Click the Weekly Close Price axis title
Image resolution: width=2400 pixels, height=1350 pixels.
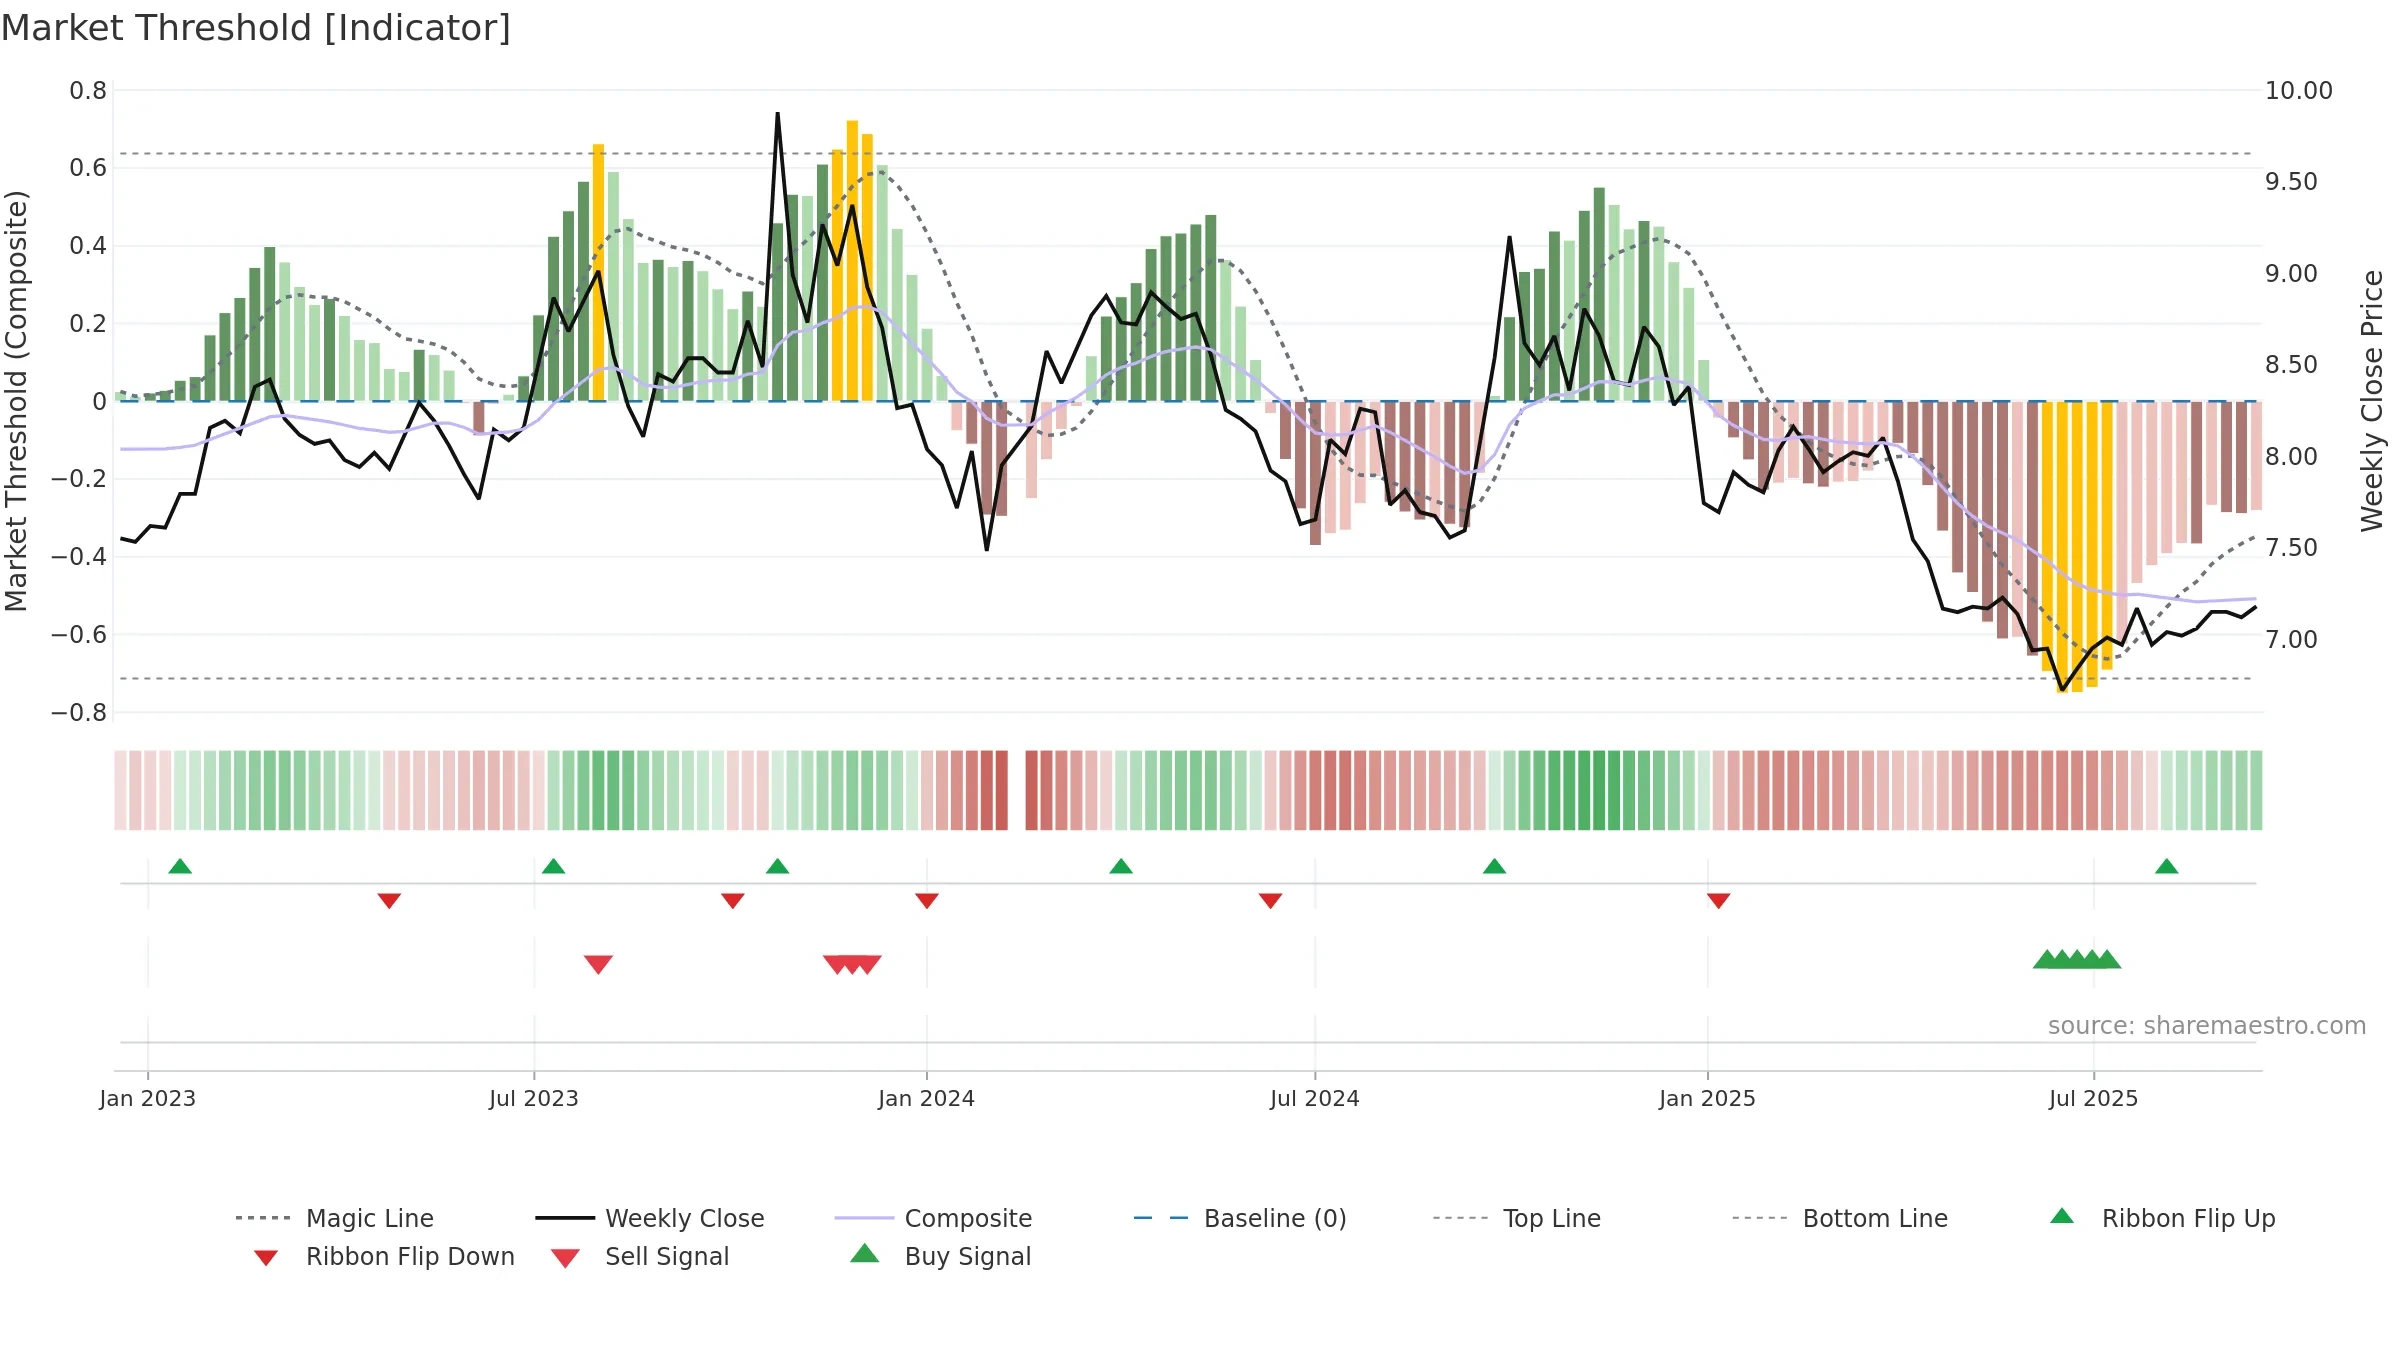coord(2372,400)
